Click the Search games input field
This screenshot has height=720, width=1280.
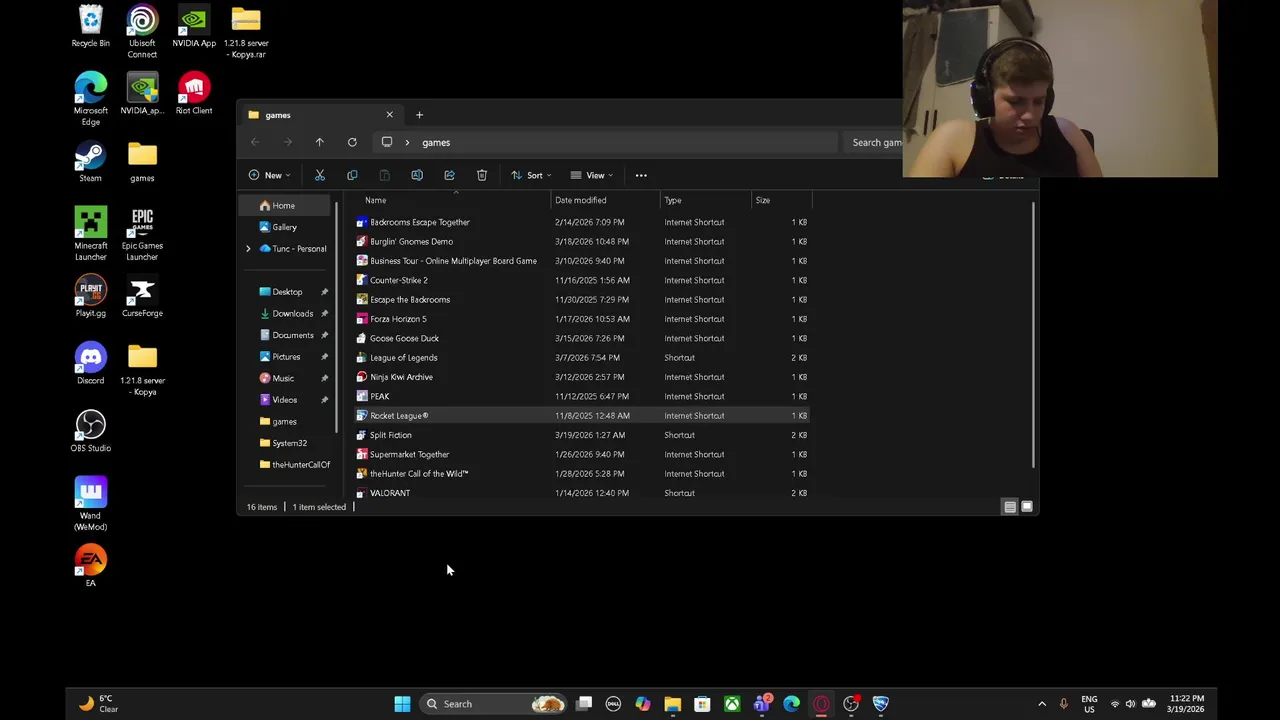pos(875,142)
